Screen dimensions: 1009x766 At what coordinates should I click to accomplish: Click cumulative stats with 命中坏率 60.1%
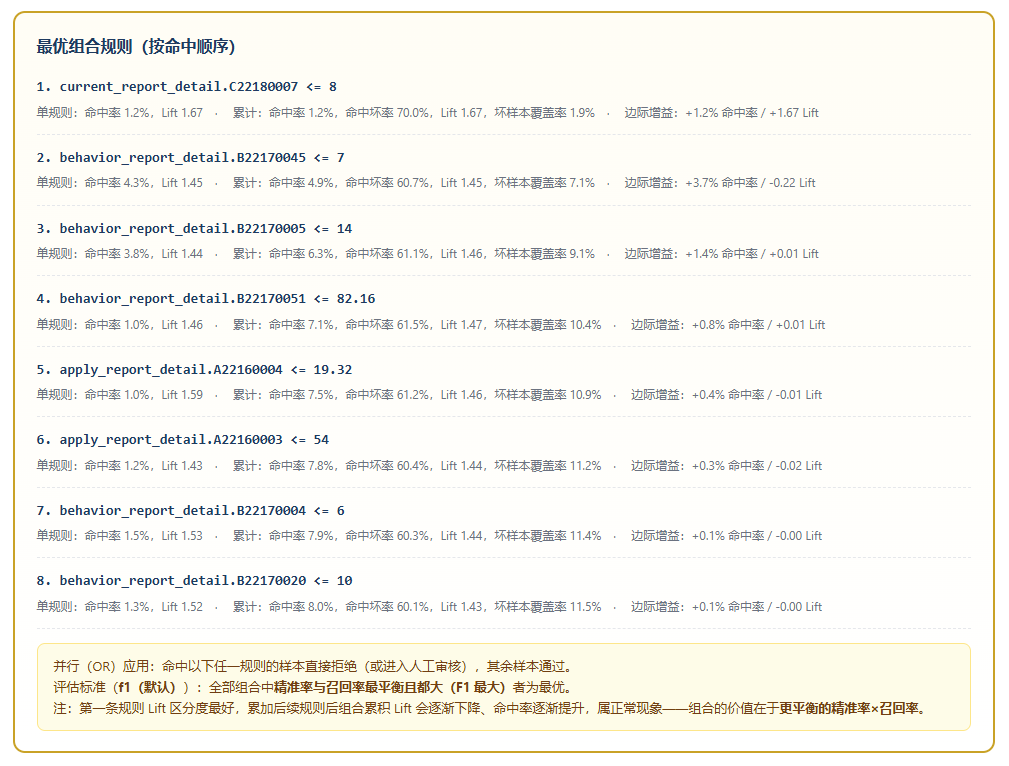click(417, 606)
